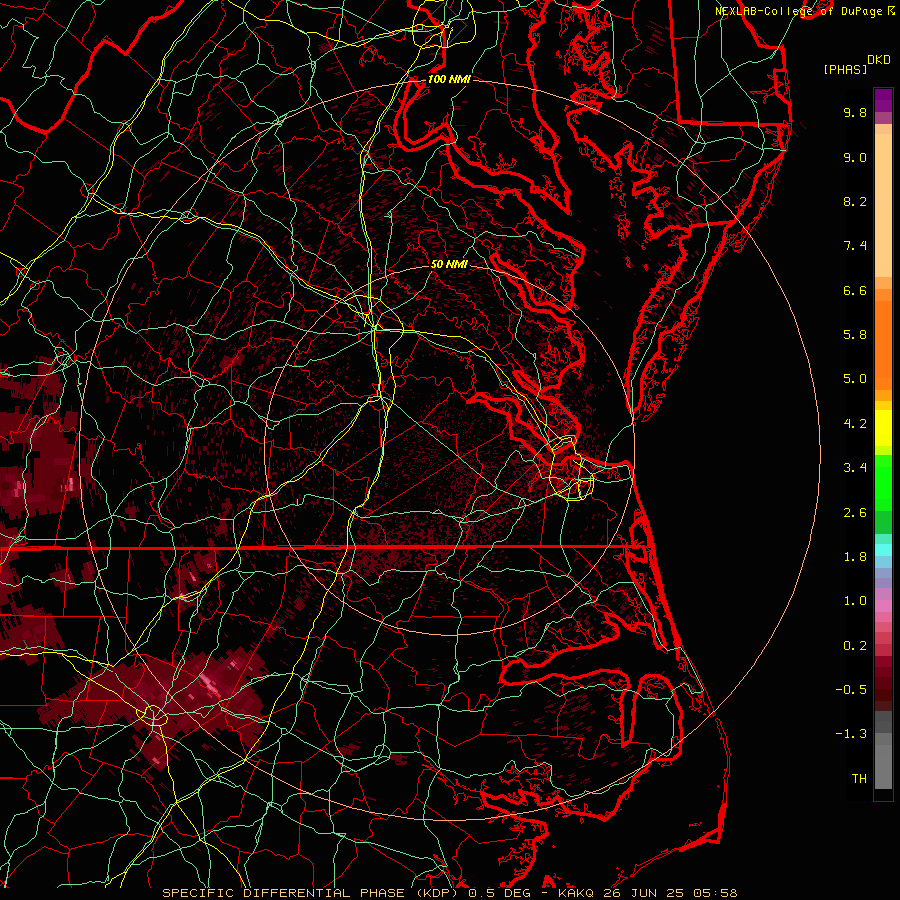This screenshot has width=900, height=900.
Task: Click the 6.6 value on the color scale
Action: pyautogui.click(x=855, y=290)
